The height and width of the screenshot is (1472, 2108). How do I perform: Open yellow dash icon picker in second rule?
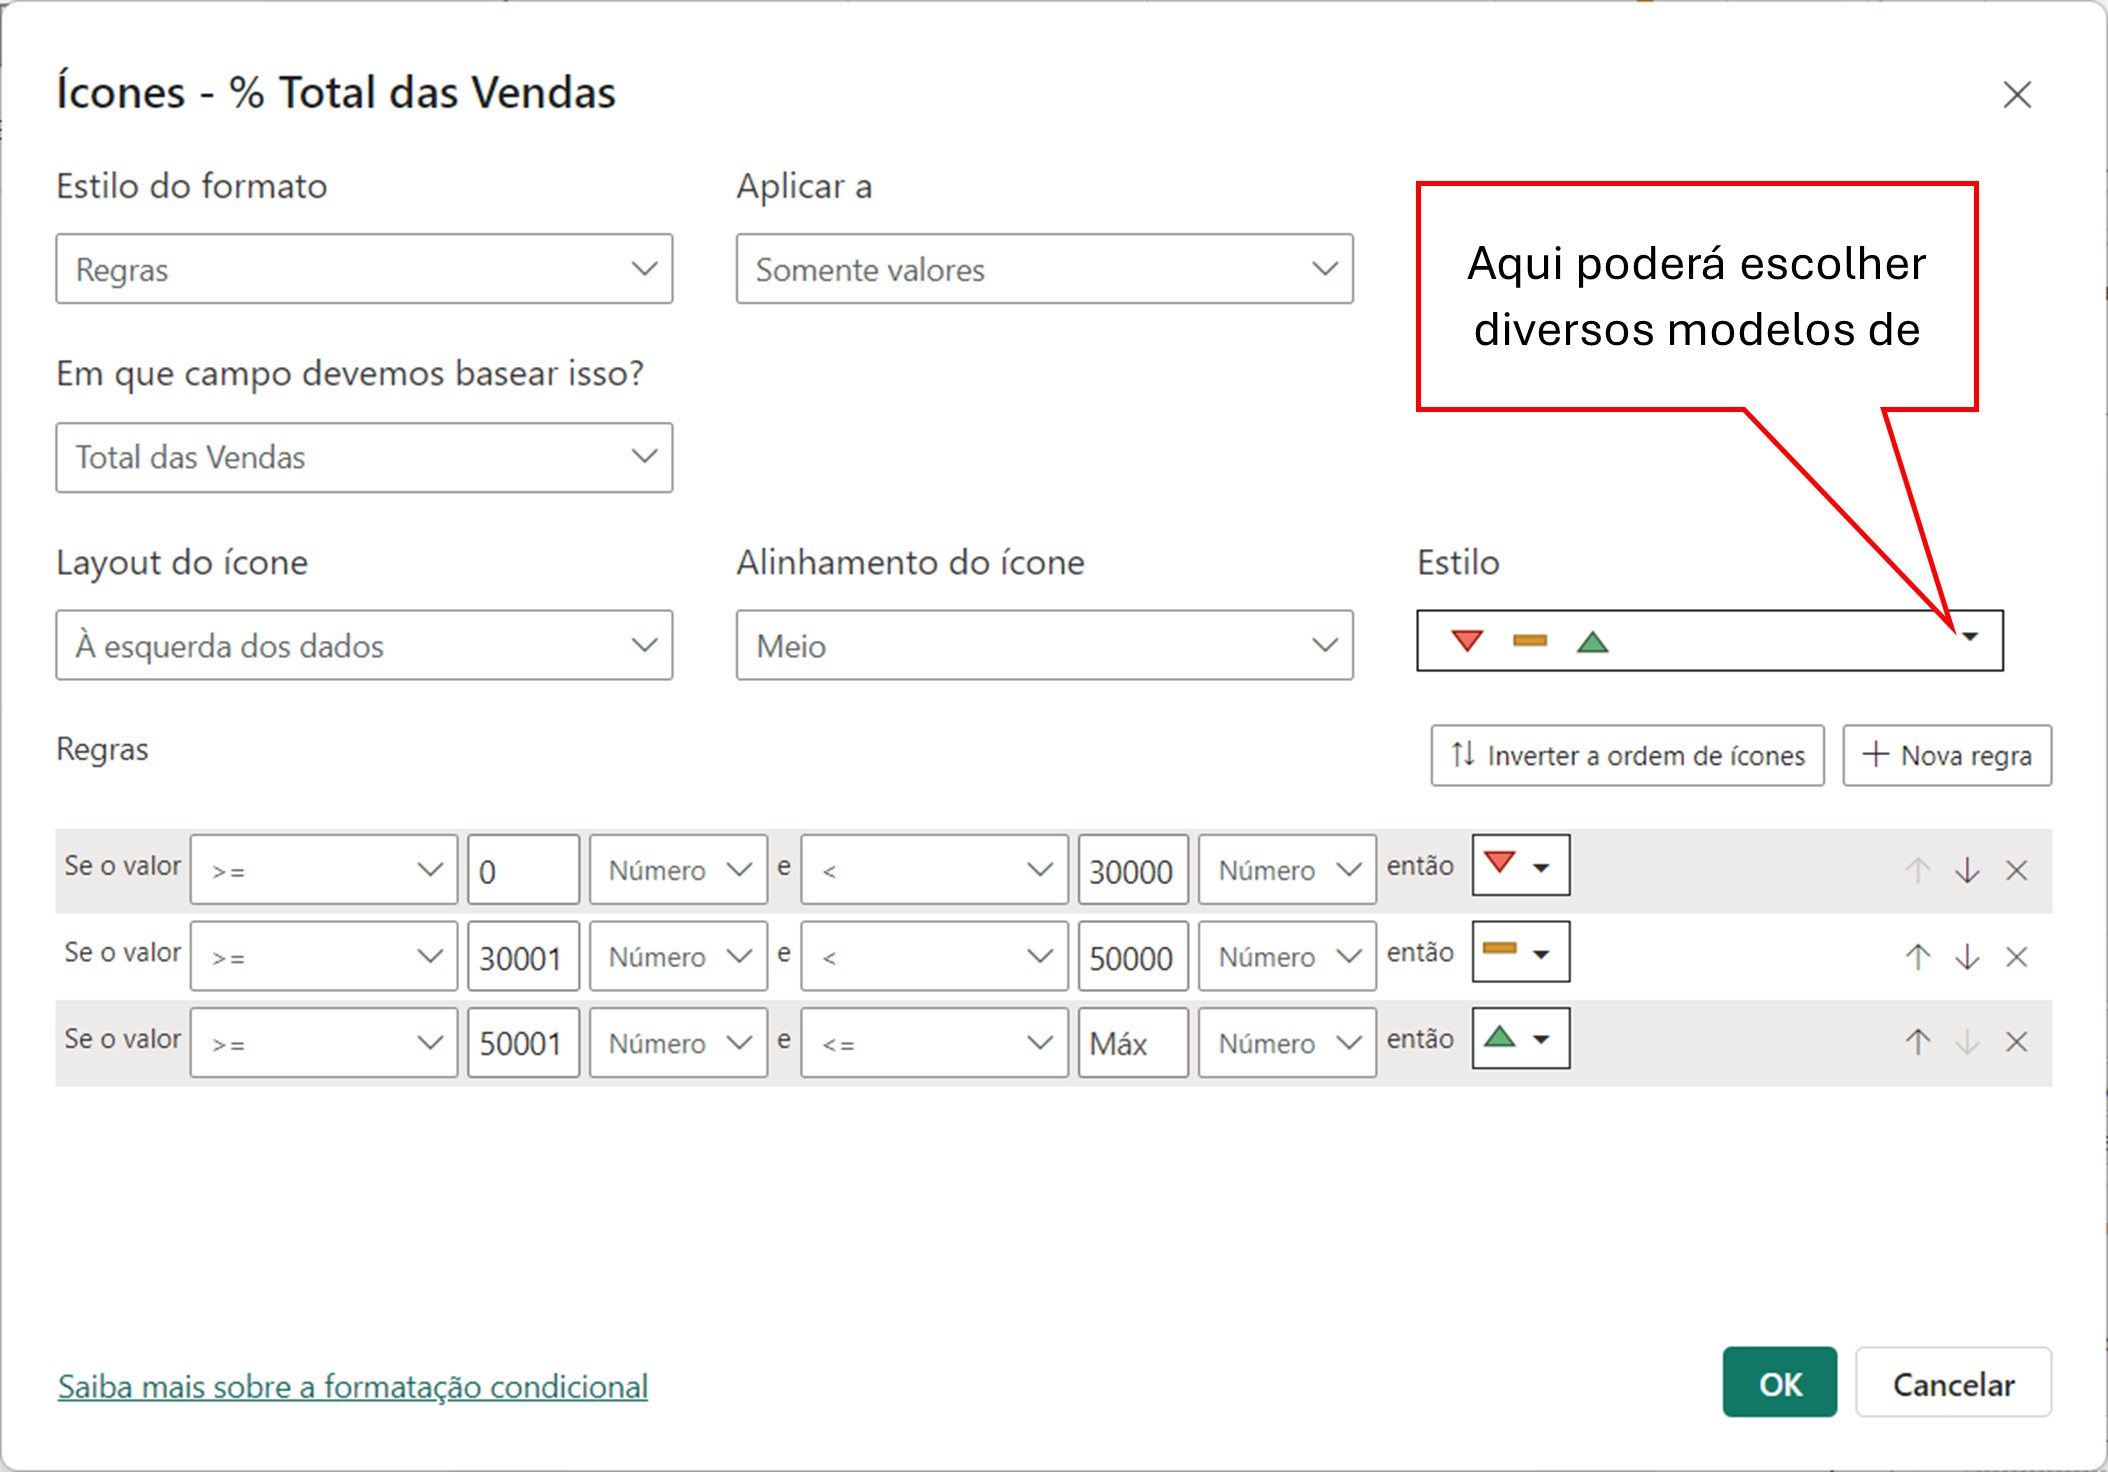point(1520,952)
